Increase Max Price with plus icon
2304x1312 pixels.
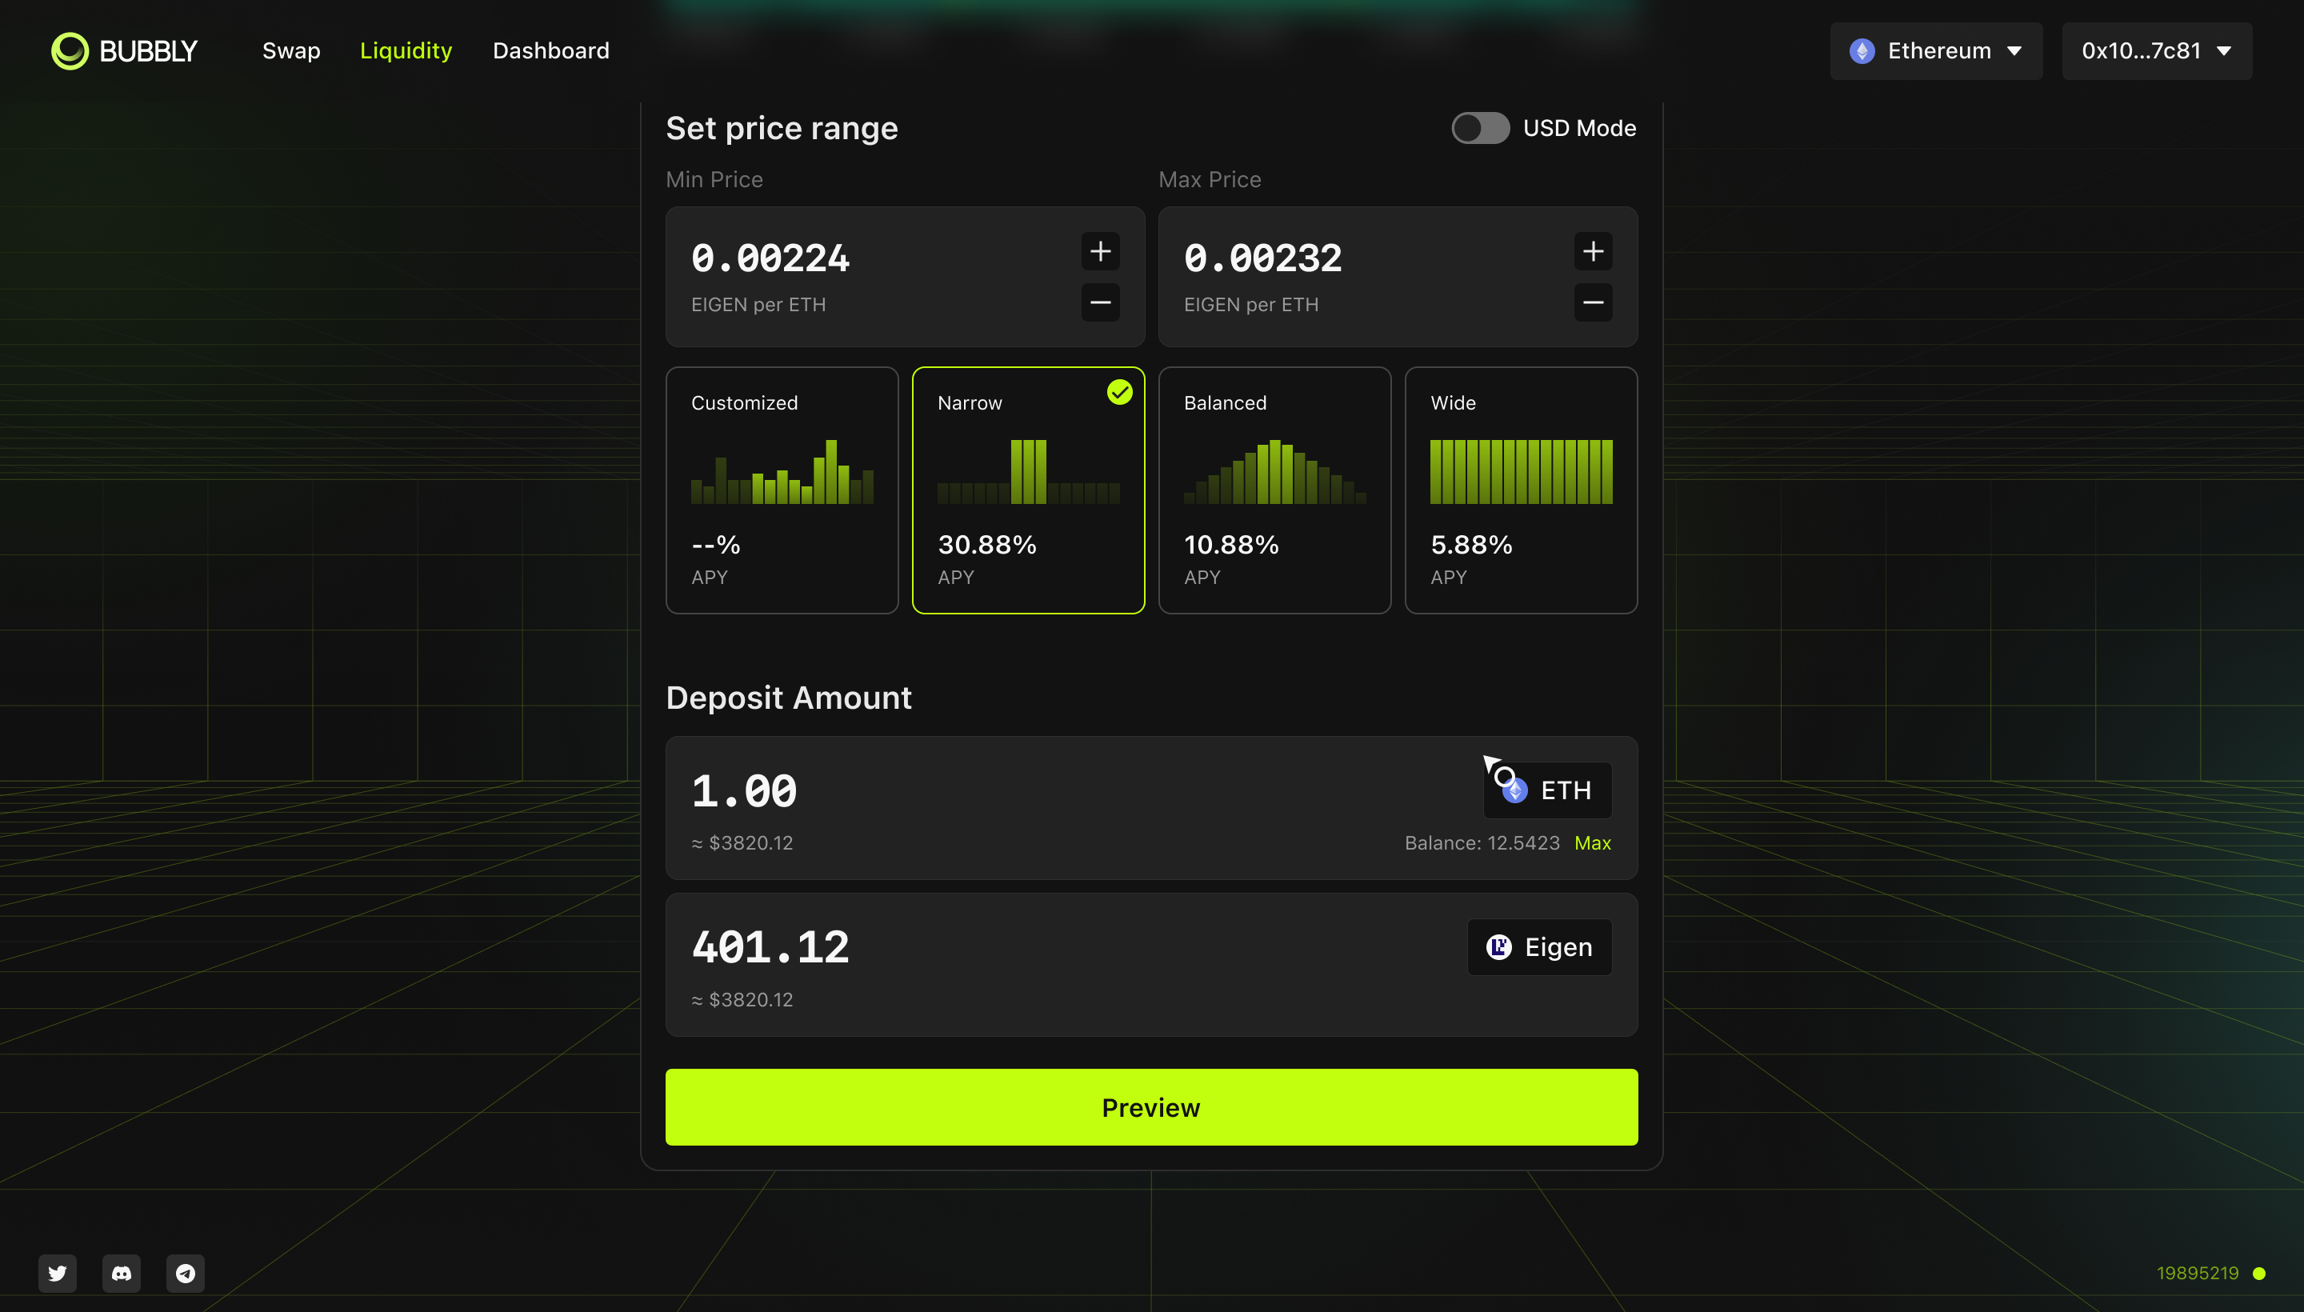pyautogui.click(x=1593, y=251)
